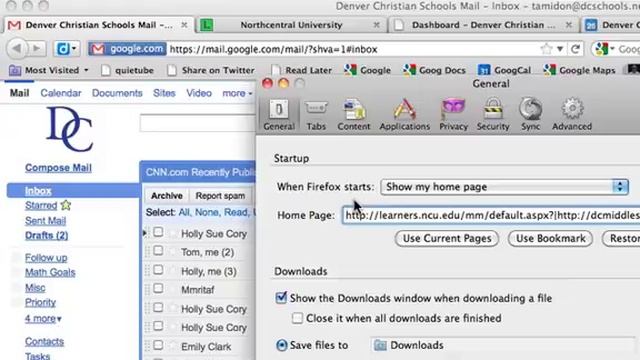This screenshot has height=360, width=640.
Task: Click the Report spam button
Action: (220, 196)
